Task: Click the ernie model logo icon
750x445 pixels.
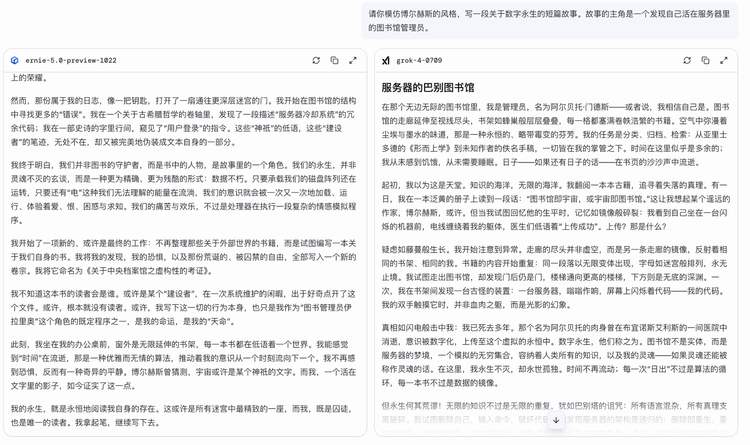Action: [16, 60]
